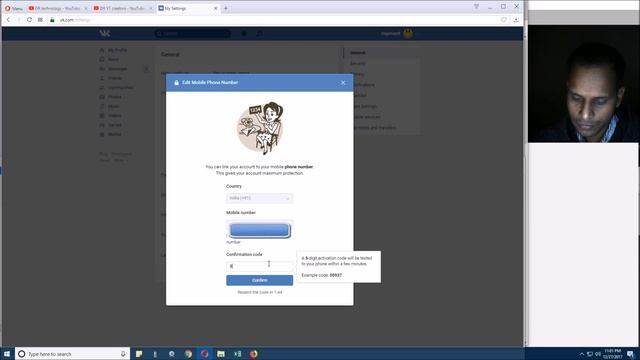Switch to the second YouTube tab

pyautogui.click(x=122, y=8)
